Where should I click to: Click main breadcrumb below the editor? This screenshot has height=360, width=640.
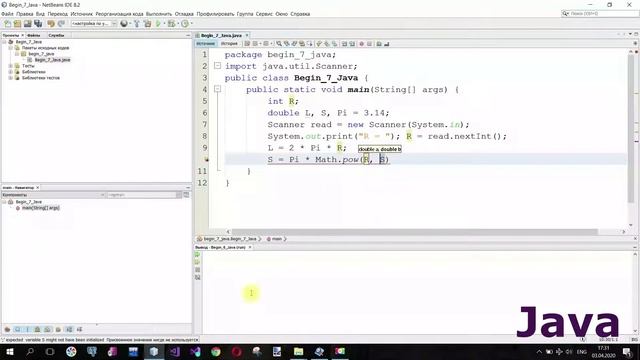click(x=277, y=239)
